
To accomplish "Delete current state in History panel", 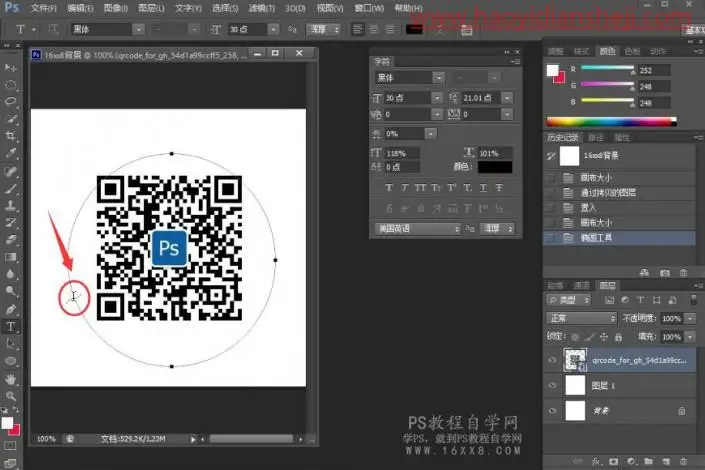I will (683, 273).
